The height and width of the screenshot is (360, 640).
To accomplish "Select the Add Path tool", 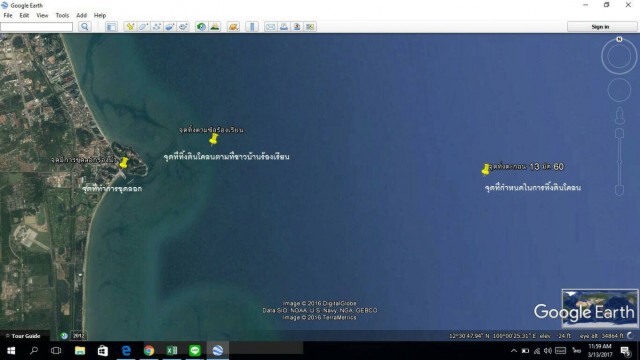I will click(157, 27).
